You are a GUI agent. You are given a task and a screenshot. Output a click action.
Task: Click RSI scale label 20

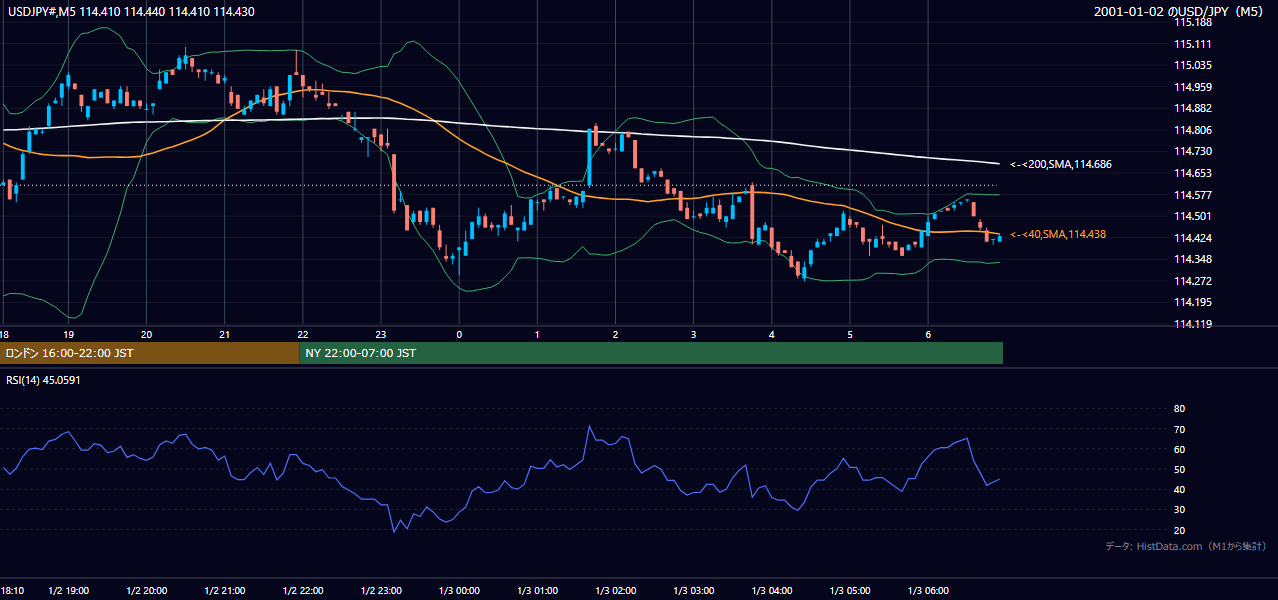pos(1179,531)
